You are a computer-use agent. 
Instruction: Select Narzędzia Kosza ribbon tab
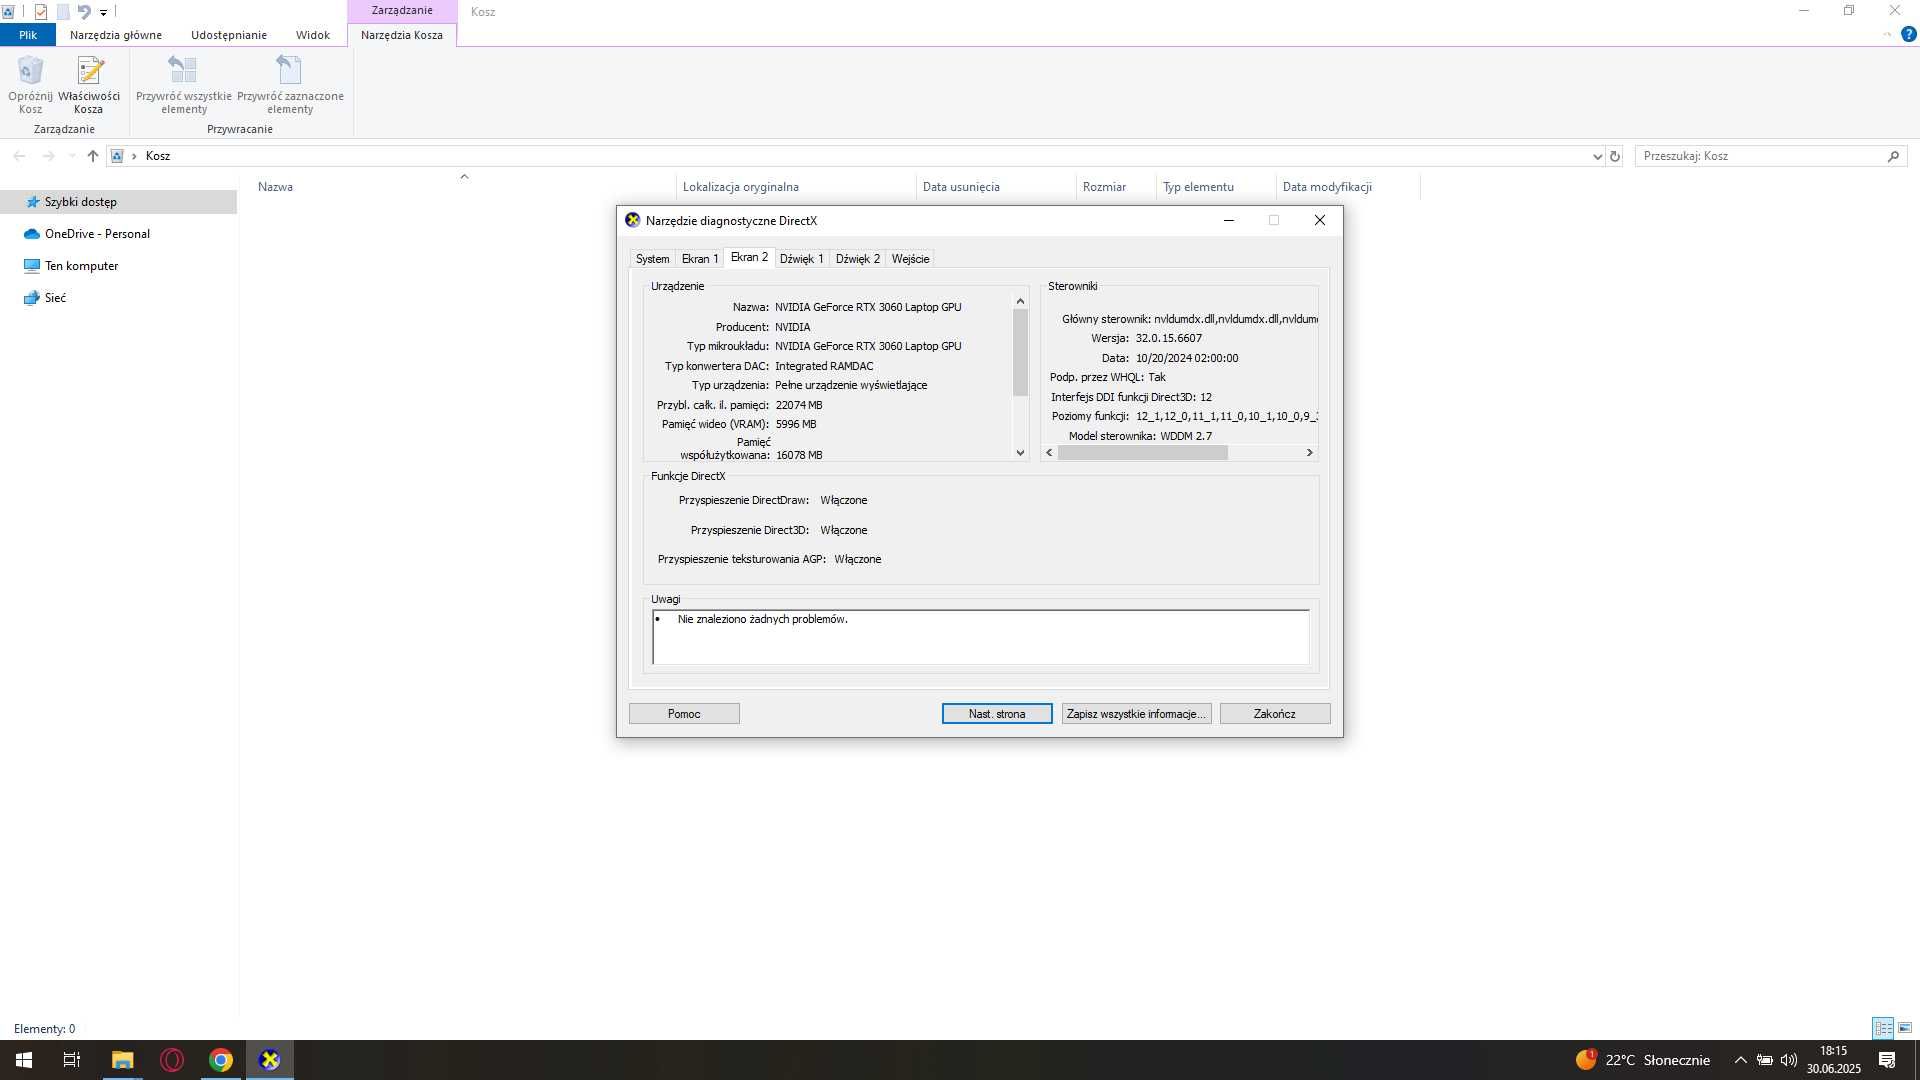pyautogui.click(x=402, y=35)
